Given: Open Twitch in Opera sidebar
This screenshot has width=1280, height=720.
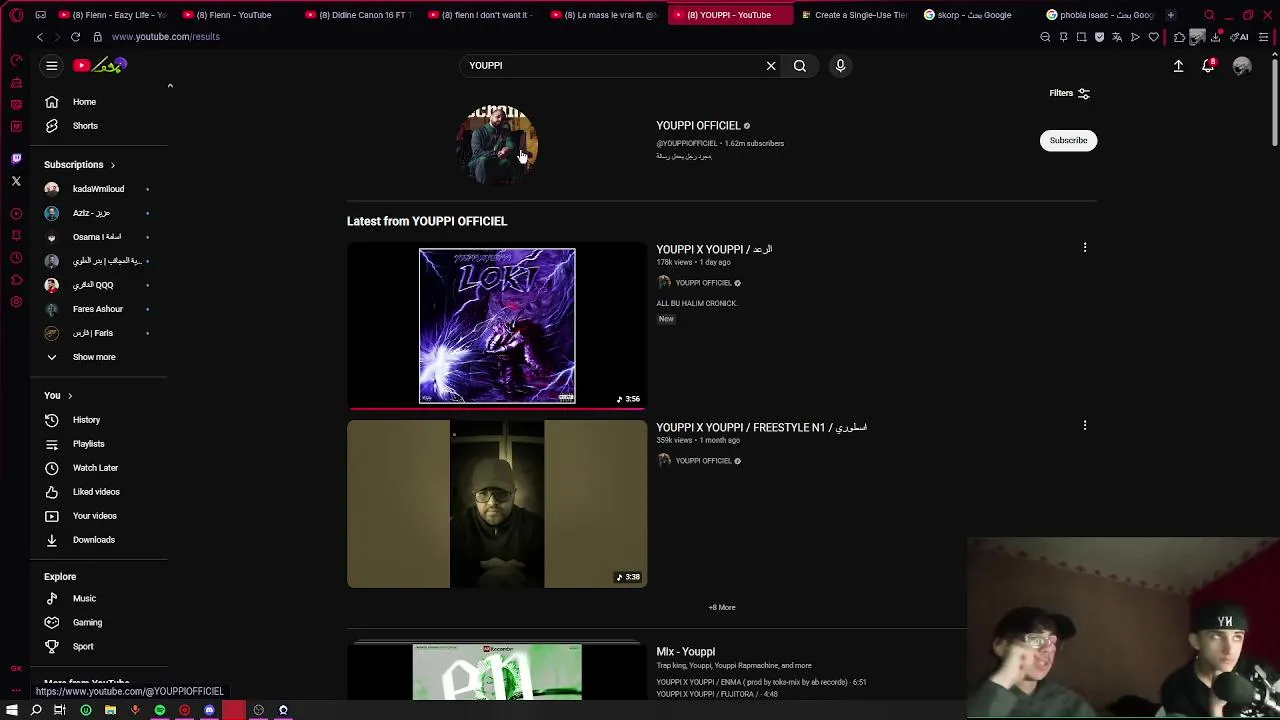Looking at the screenshot, I should coord(16,158).
